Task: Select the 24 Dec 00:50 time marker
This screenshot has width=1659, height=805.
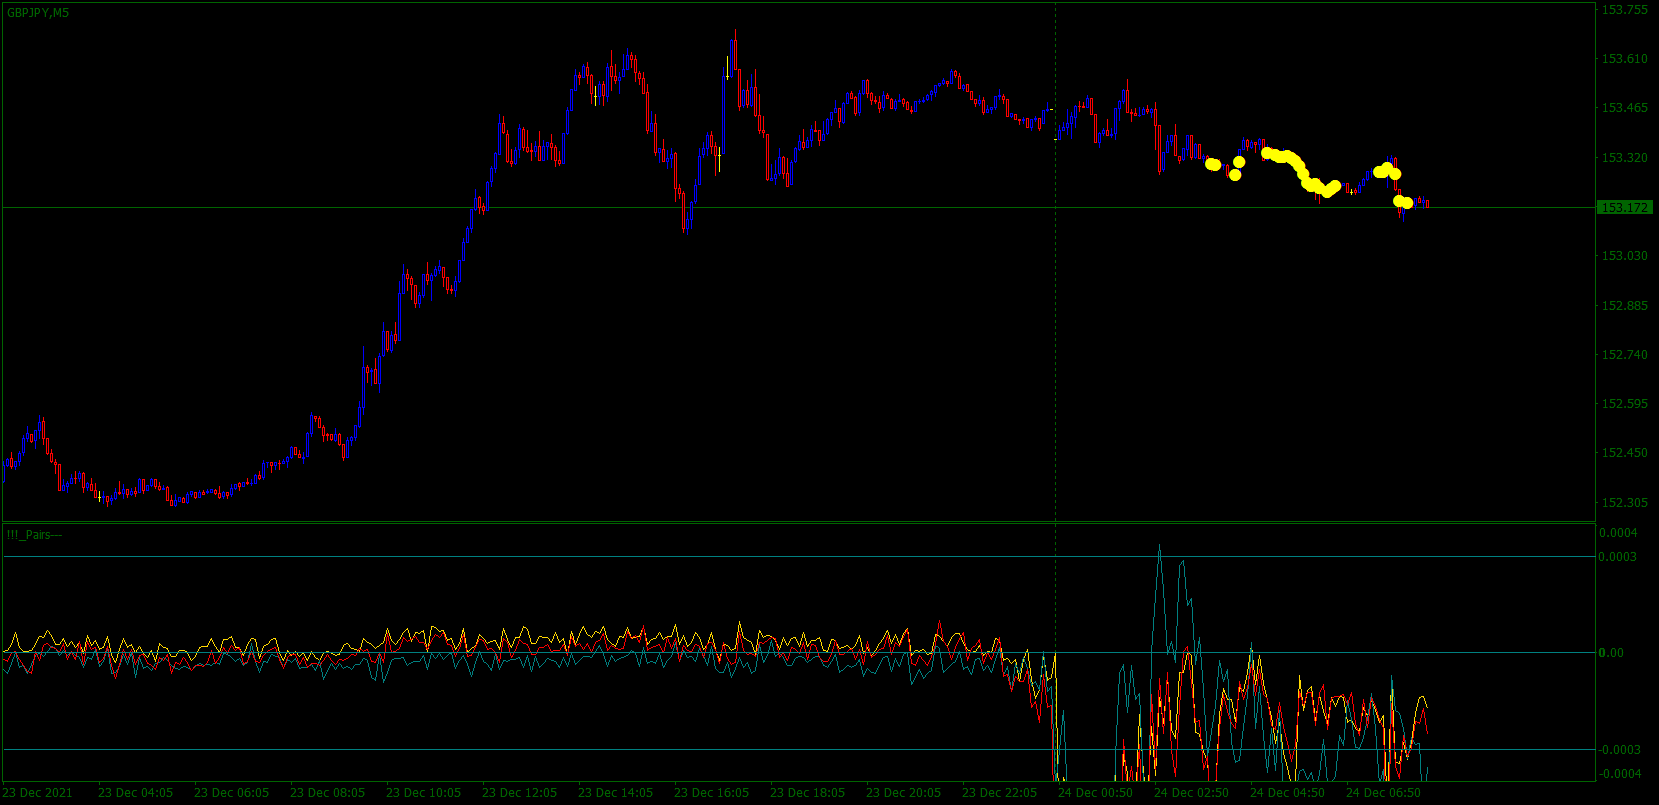Action: pyautogui.click(x=1095, y=793)
